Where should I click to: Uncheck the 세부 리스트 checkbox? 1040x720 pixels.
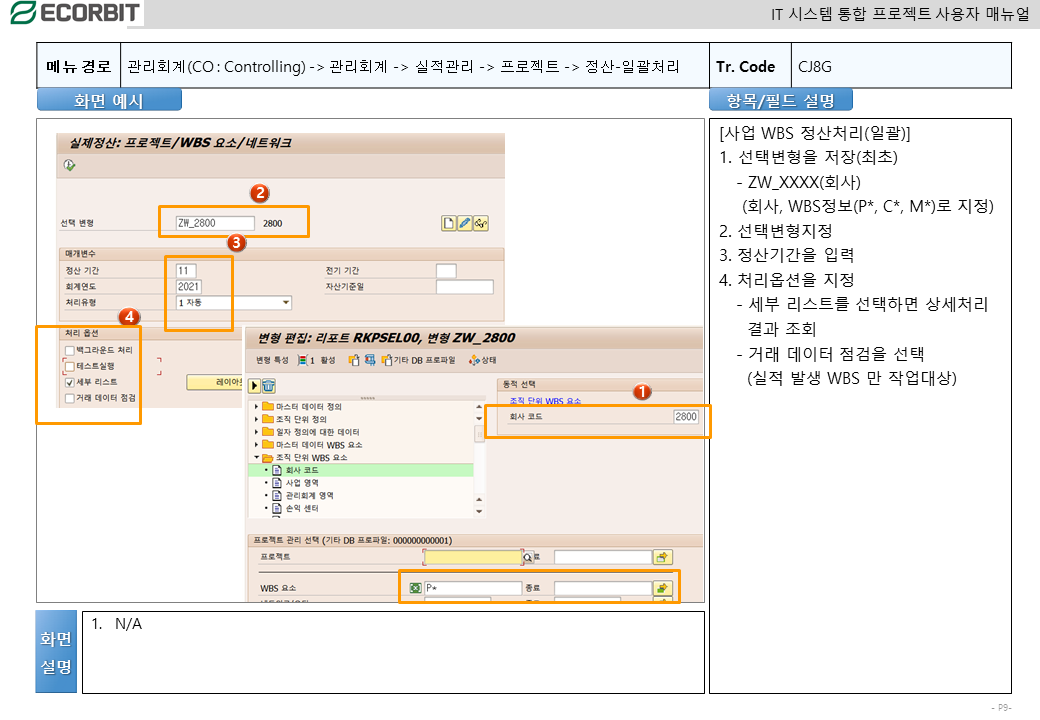coord(70,382)
